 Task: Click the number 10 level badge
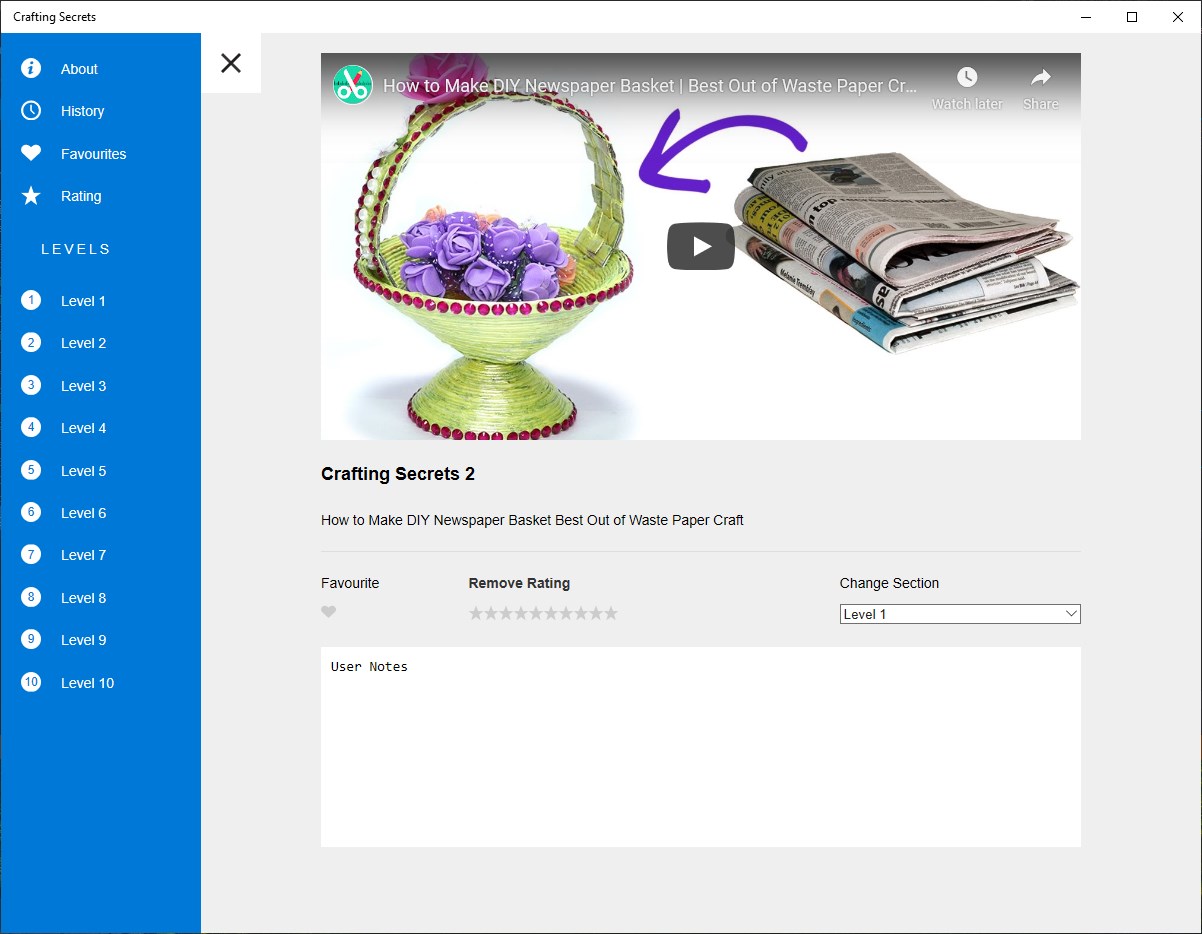[31, 682]
